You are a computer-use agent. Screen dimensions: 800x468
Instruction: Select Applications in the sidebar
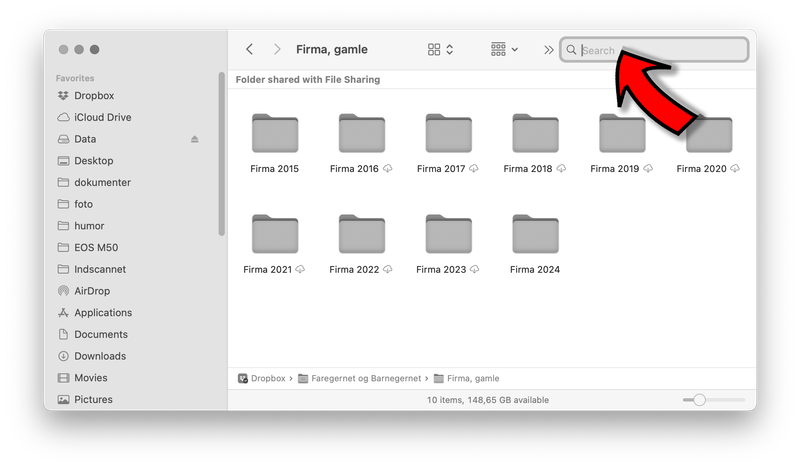point(103,313)
